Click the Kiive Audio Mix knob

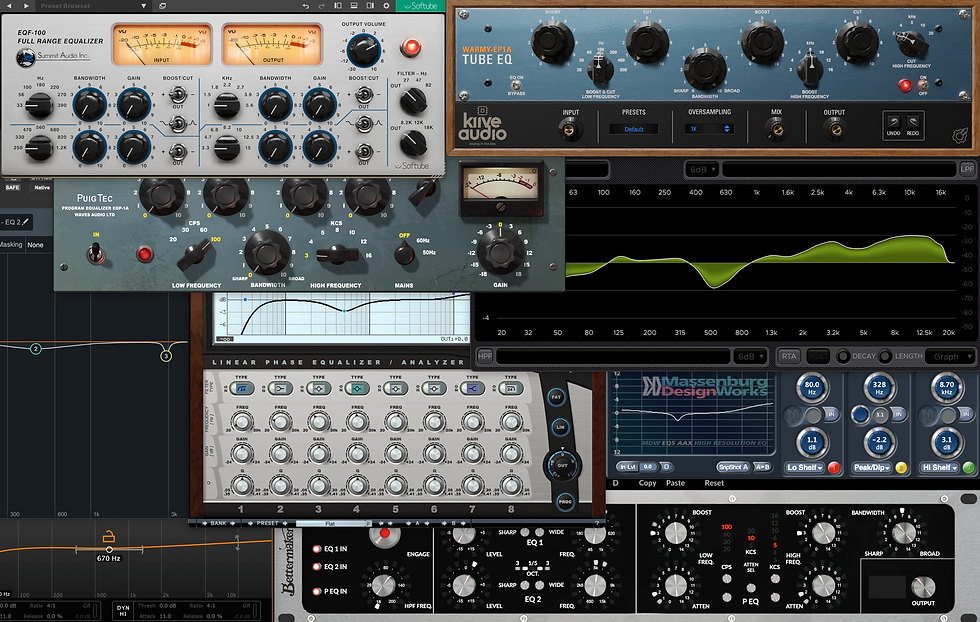[776, 130]
